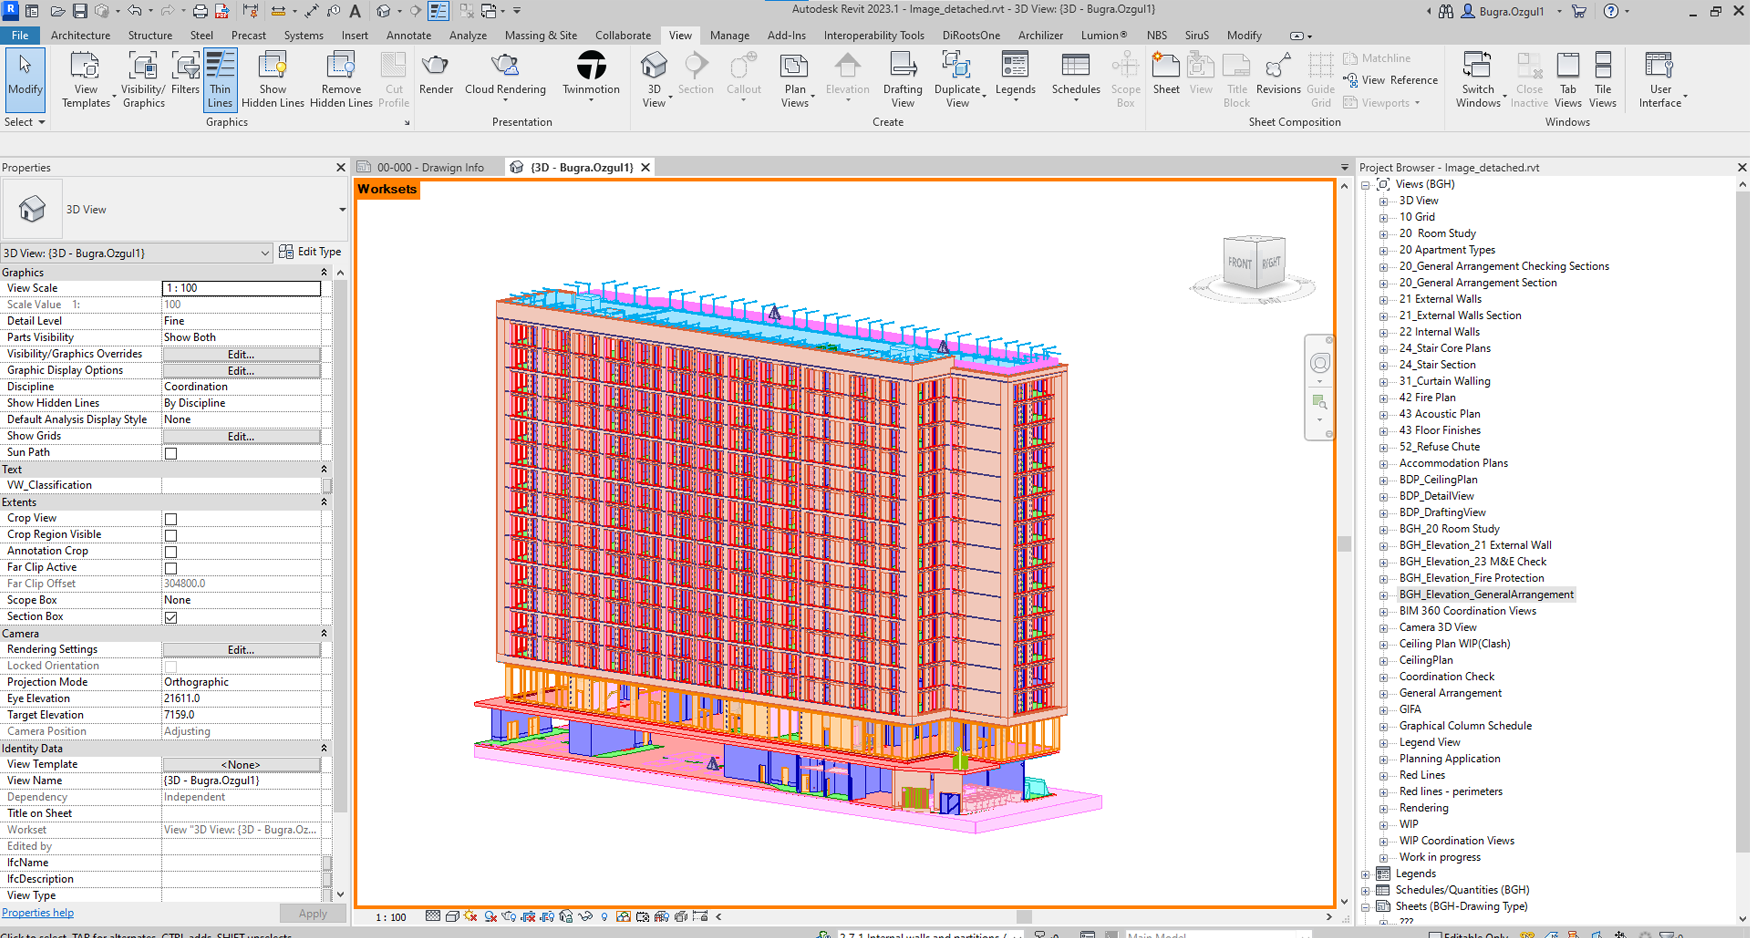Image resolution: width=1753 pixels, height=938 pixels.
Task: Open the Properties help link
Action: (38, 913)
